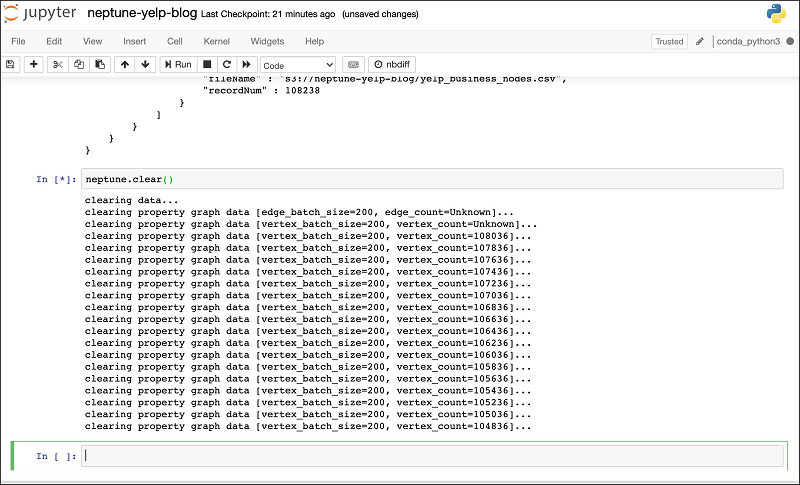Move selected cell up with the arrow
800x485 pixels.
pos(125,64)
